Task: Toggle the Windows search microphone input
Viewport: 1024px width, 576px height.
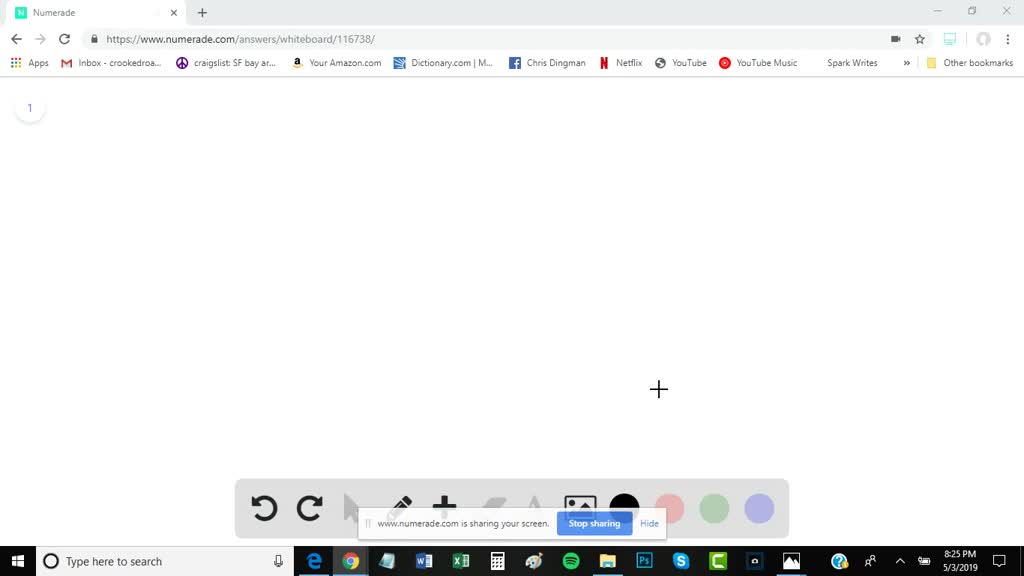Action: [277, 560]
